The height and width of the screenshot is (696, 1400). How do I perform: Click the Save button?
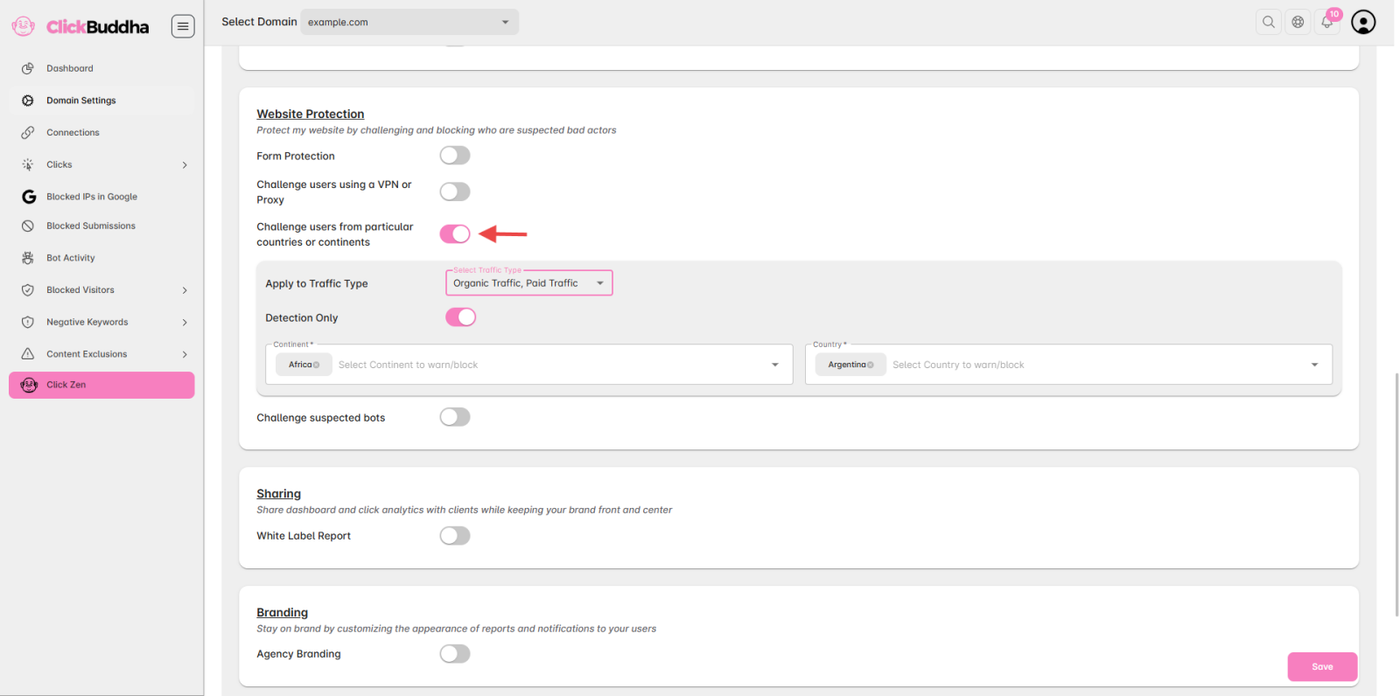[1321, 666]
